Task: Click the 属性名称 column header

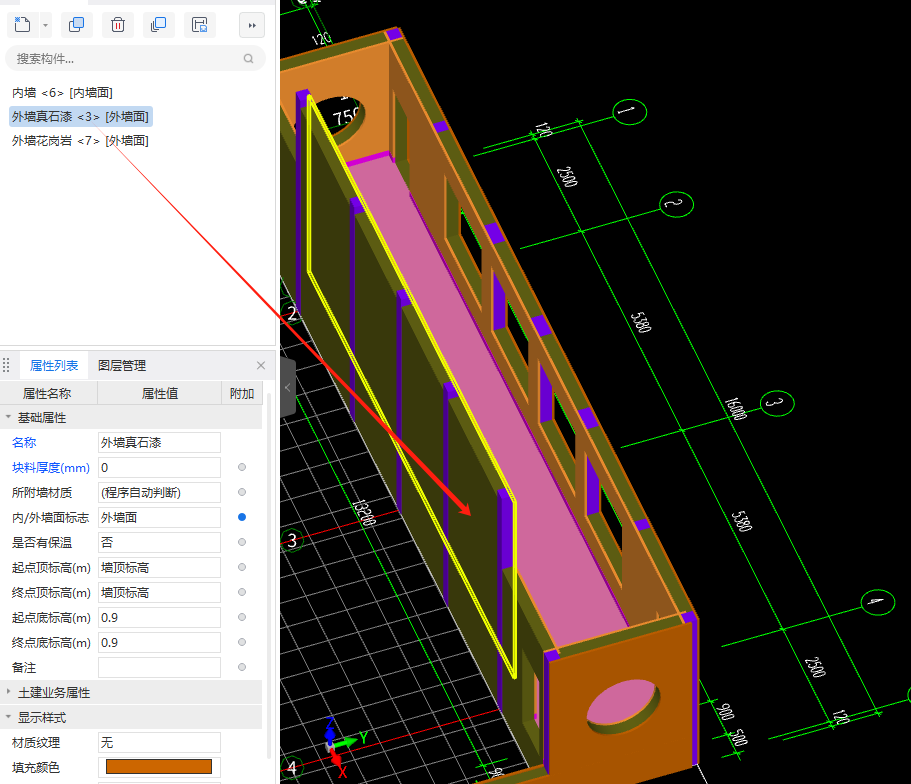Action: point(48,393)
